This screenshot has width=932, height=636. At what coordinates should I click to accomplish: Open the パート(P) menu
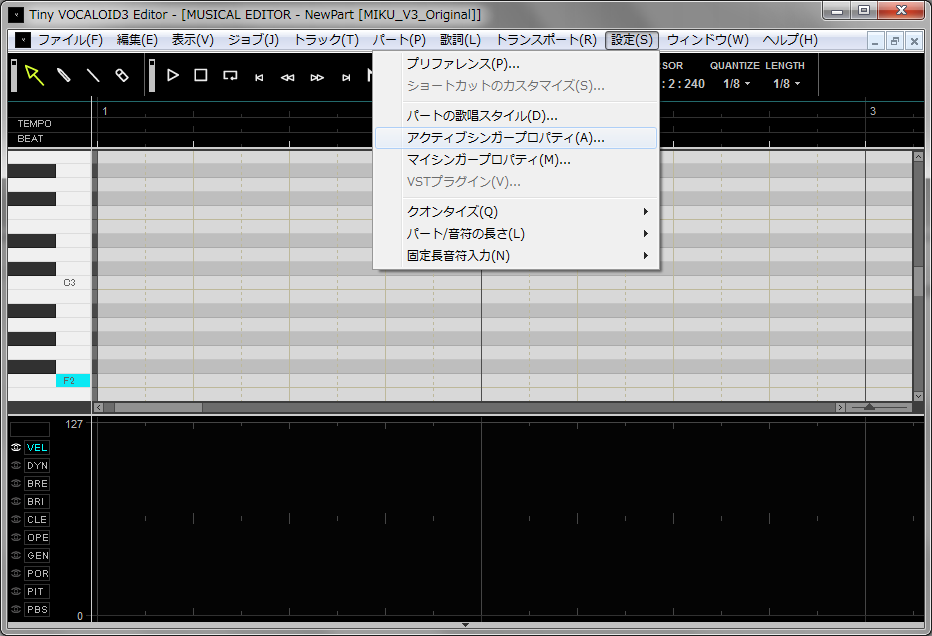coord(399,40)
